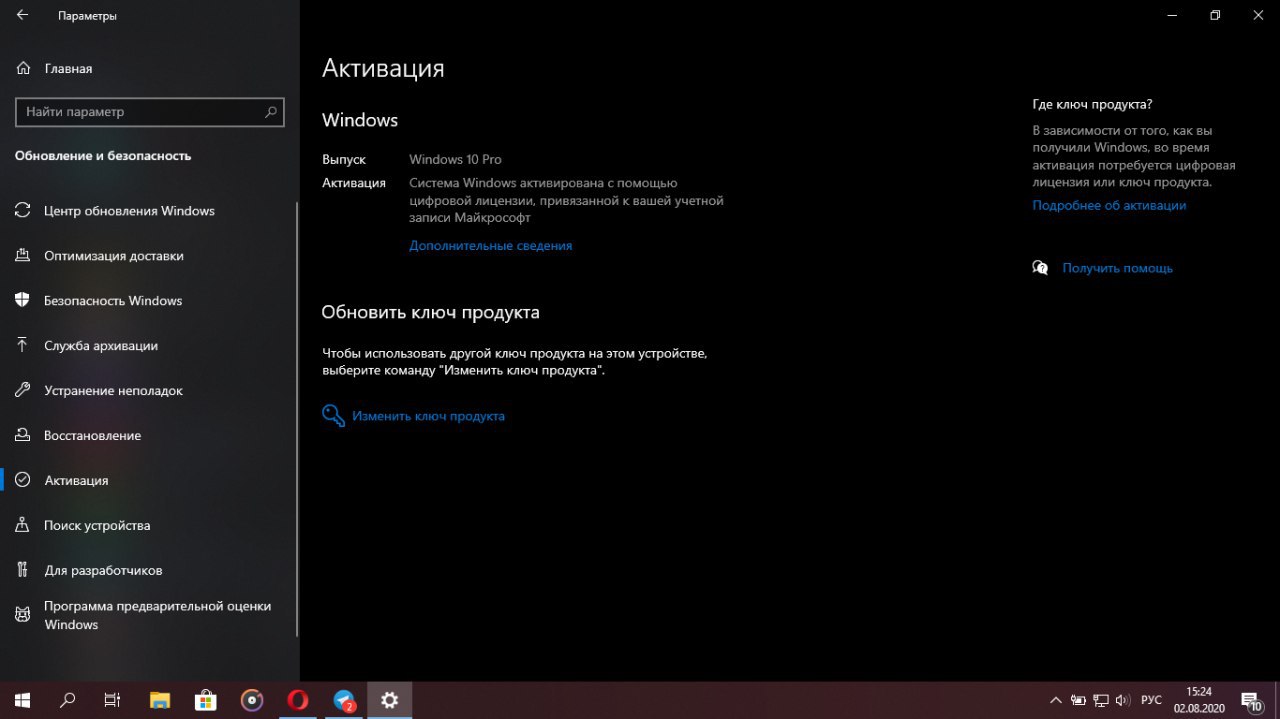Click Получить помощь link

click(x=1117, y=268)
